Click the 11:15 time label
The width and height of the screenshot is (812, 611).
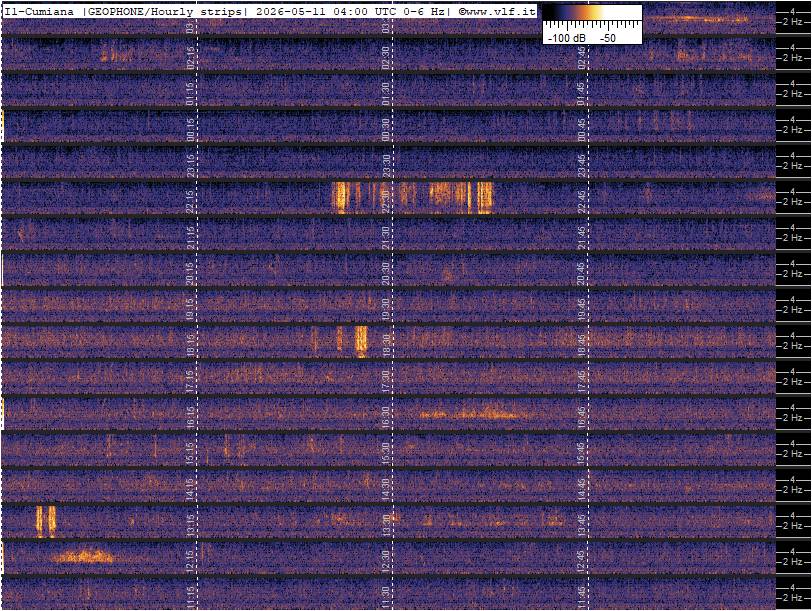190,597
